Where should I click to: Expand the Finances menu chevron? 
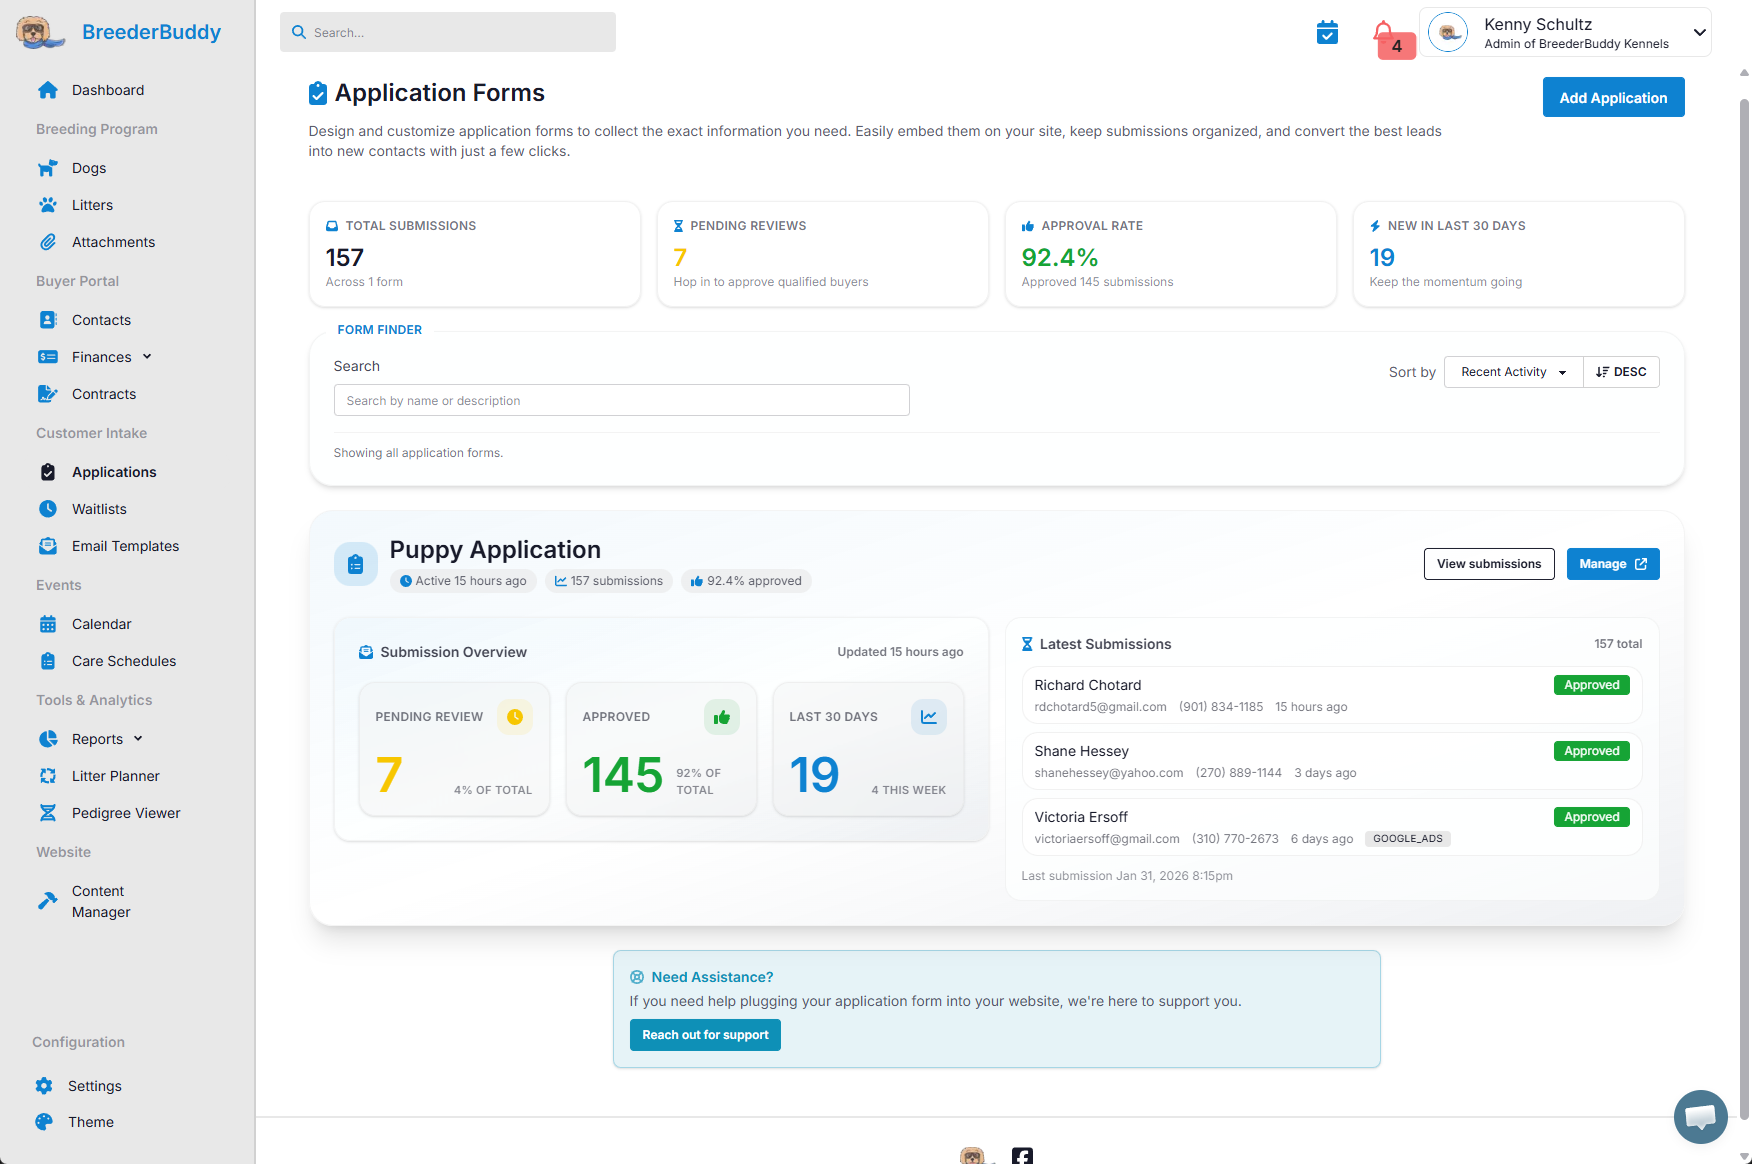[148, 356]
